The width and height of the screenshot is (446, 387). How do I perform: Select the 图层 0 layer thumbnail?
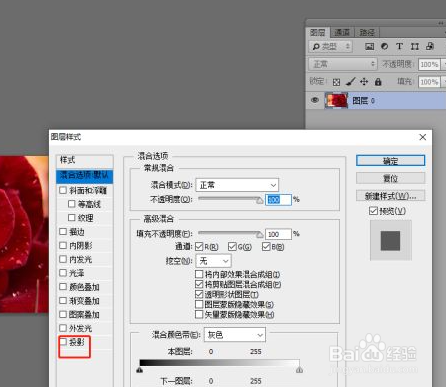(336, 101)
